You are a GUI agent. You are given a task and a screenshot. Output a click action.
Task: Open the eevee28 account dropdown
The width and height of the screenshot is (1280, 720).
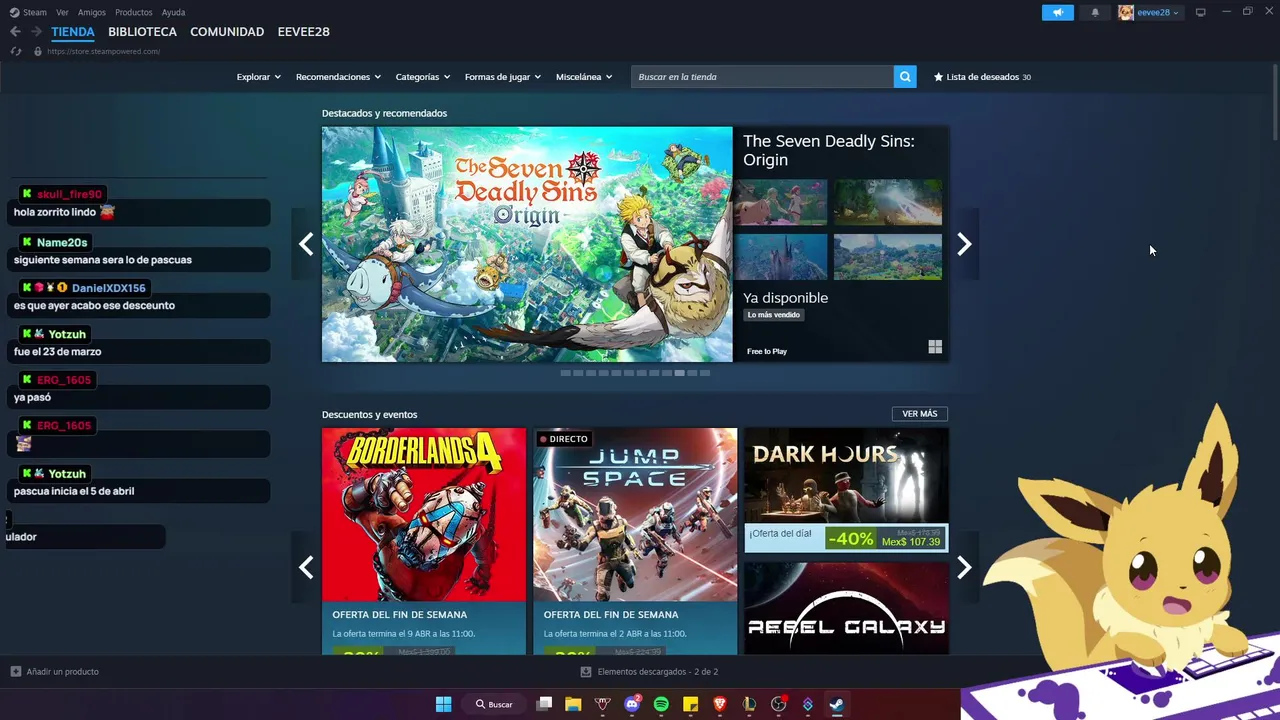[1158, 12]
